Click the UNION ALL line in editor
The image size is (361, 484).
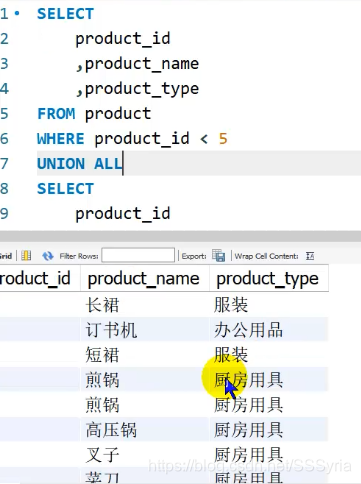click(x=80, y=164)
